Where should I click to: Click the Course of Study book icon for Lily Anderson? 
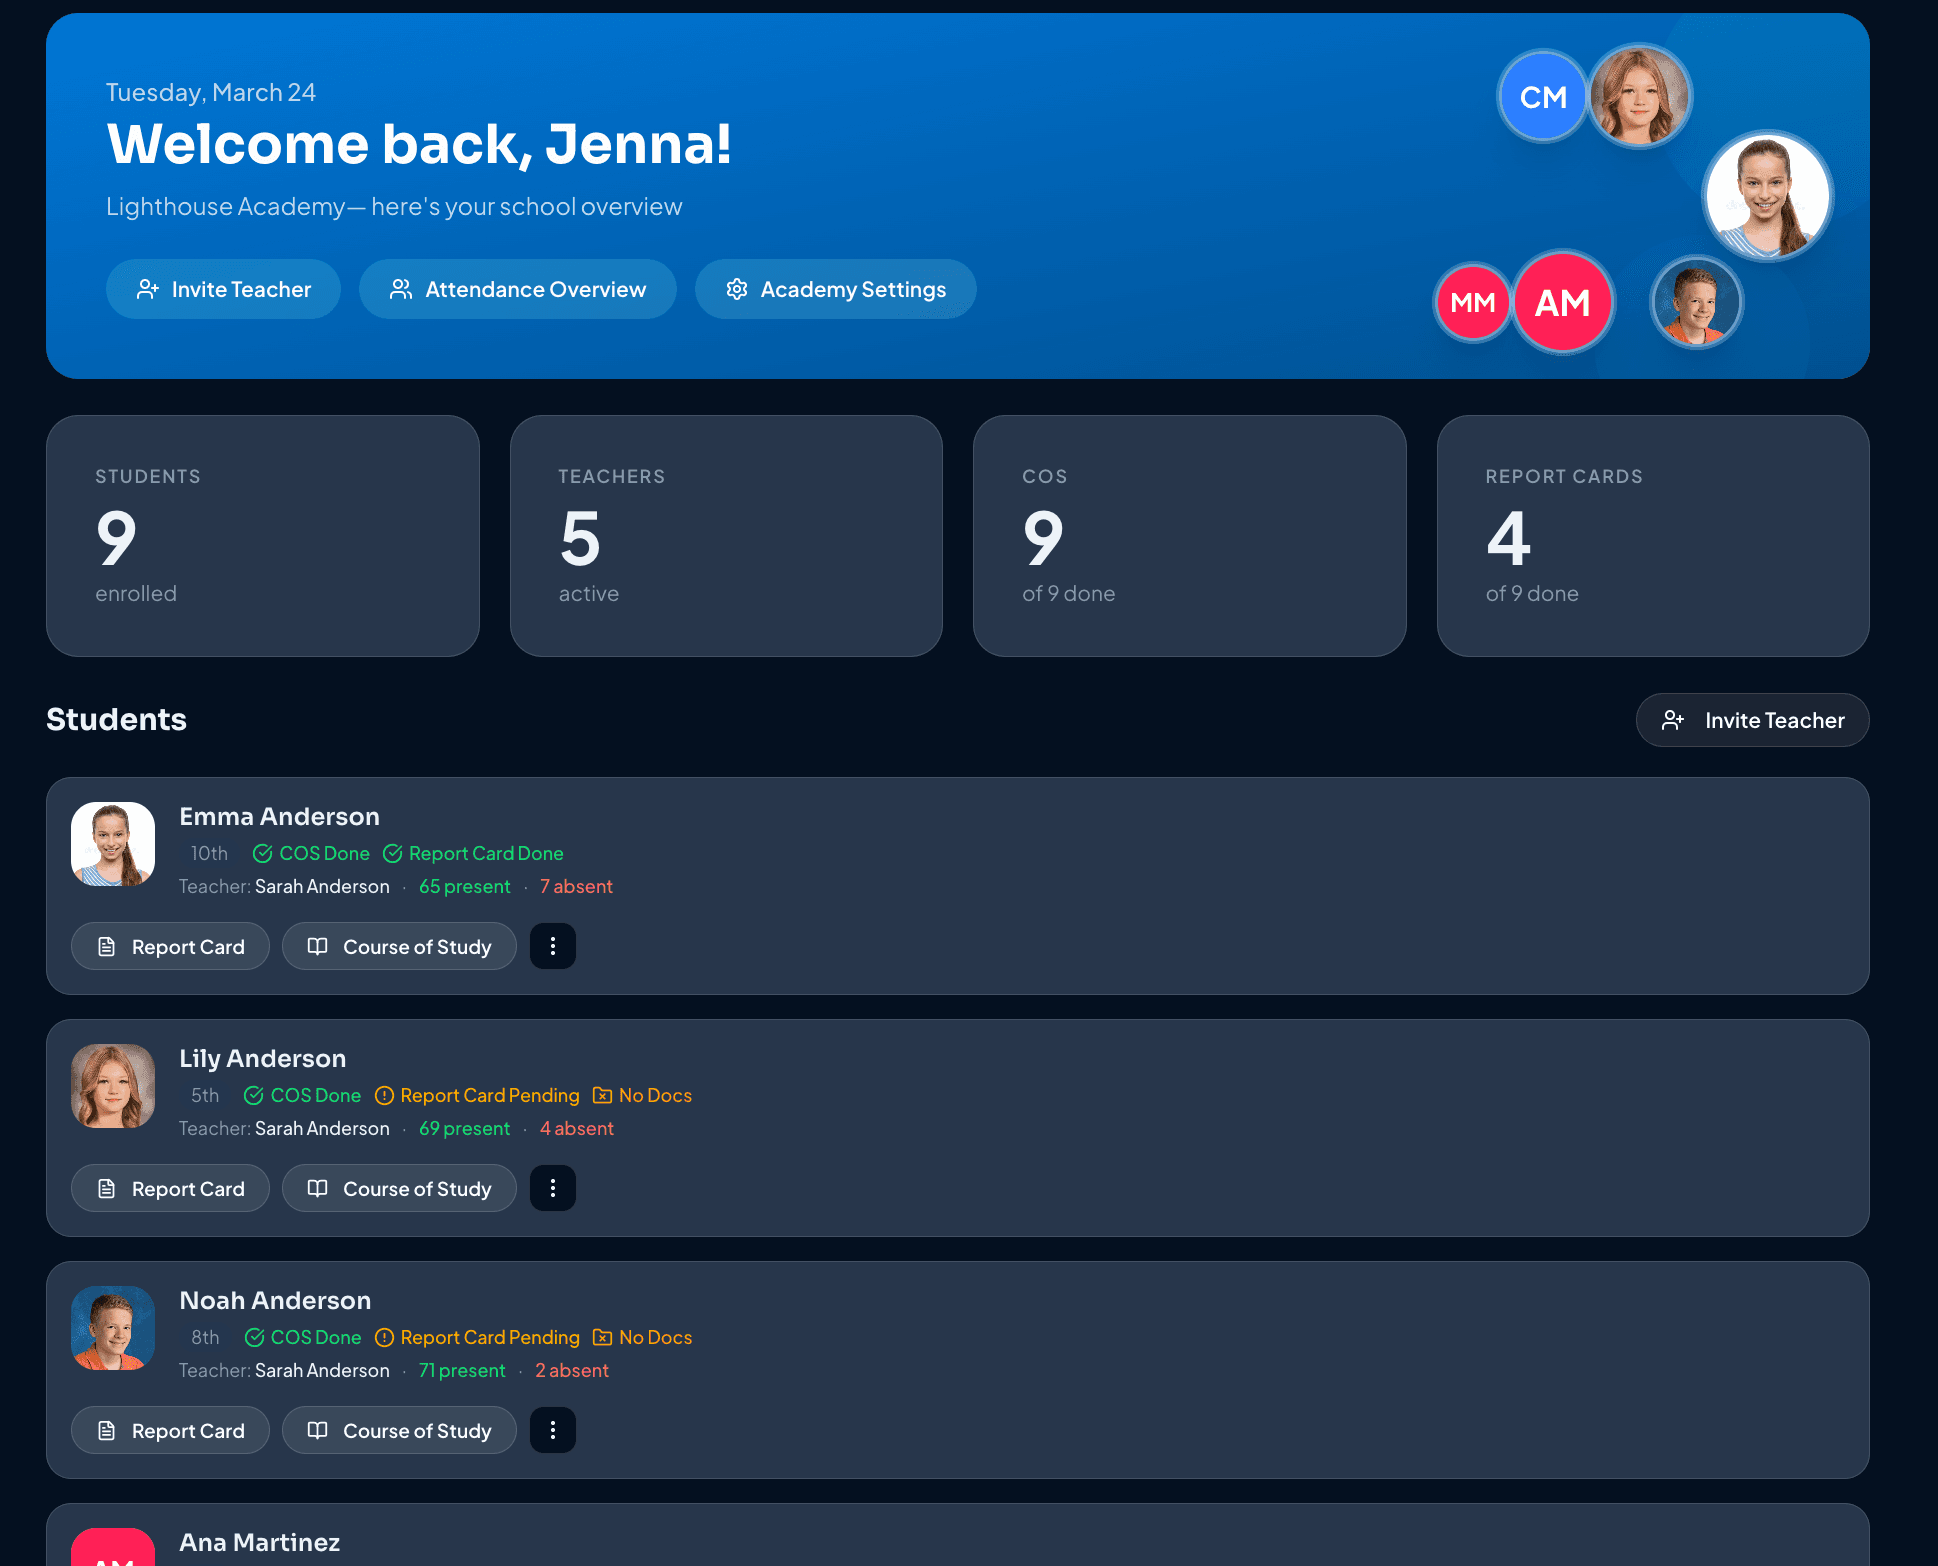pyautogui.click(x=319, y=1188)
